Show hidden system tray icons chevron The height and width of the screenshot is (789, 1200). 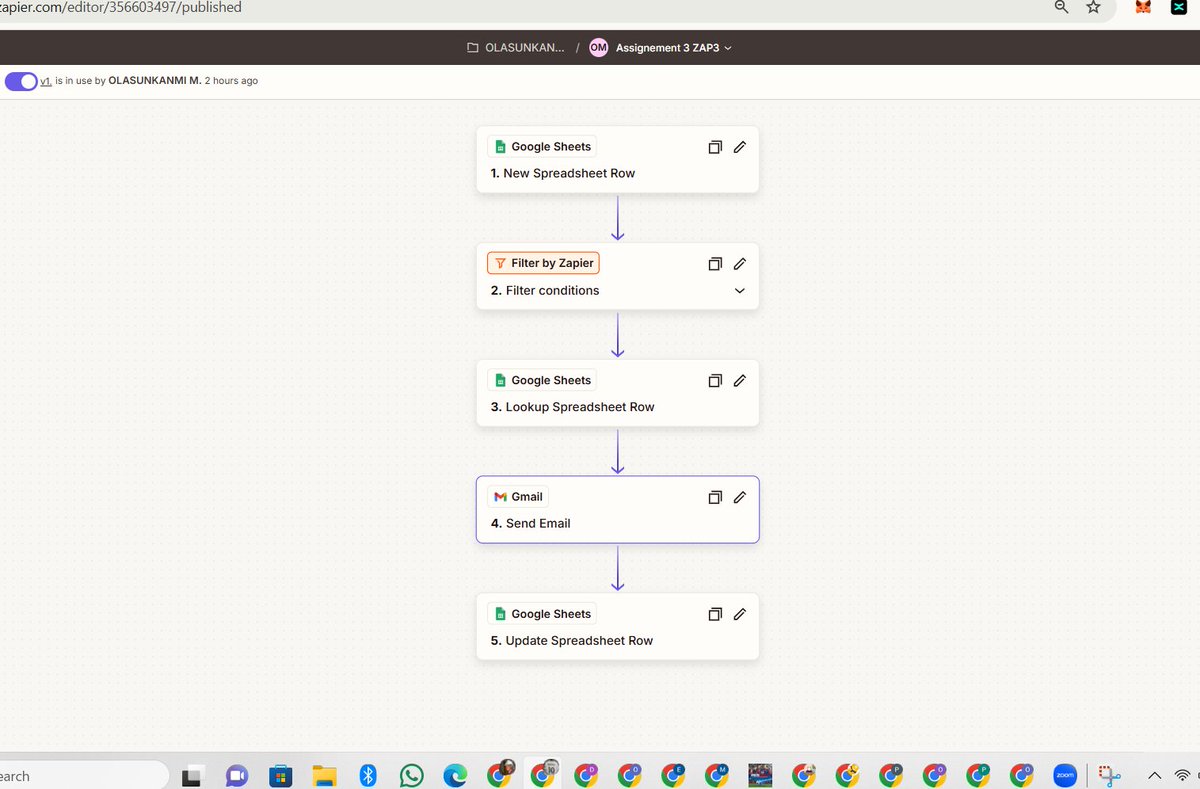click(1154, 775)
